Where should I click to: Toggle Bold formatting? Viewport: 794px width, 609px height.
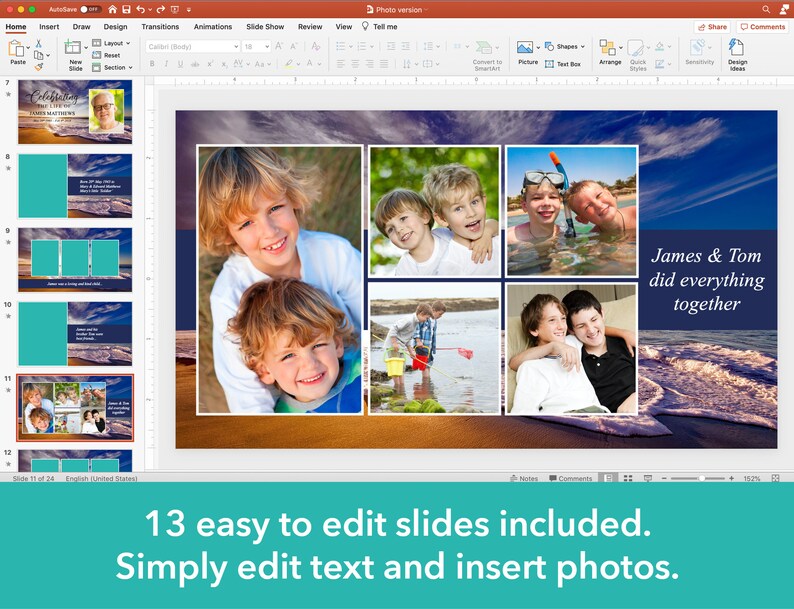pyautogui.click(x=152, y=64)
